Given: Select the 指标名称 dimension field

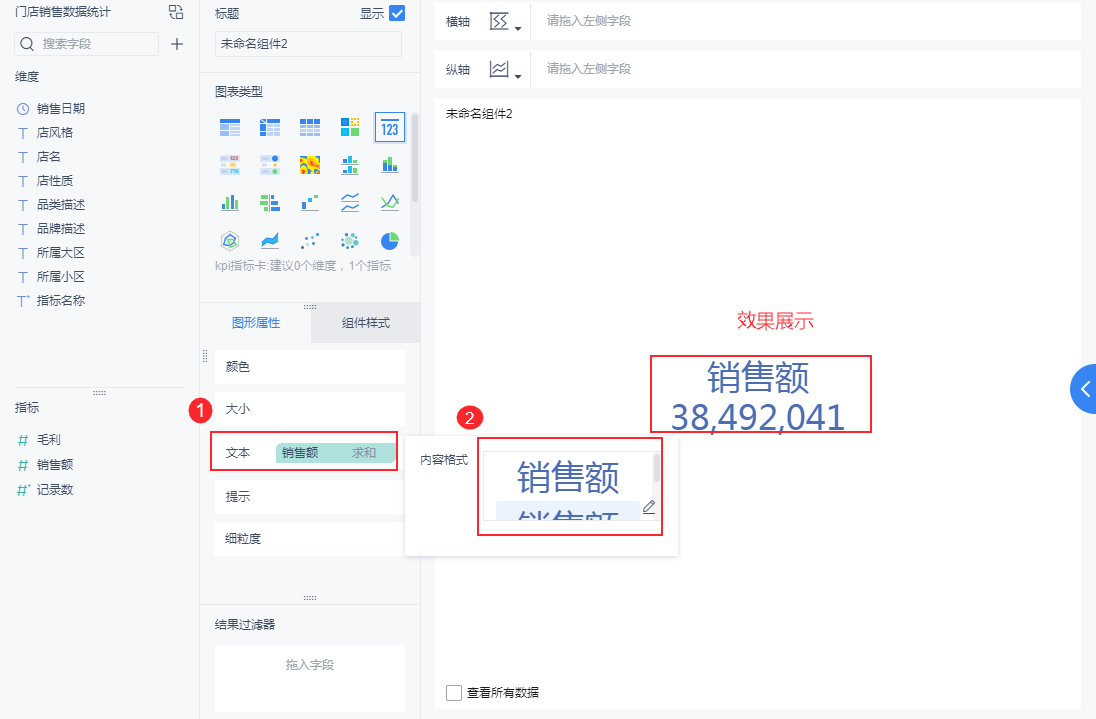Looking at the screenshot, I should (x=61, y=300).
